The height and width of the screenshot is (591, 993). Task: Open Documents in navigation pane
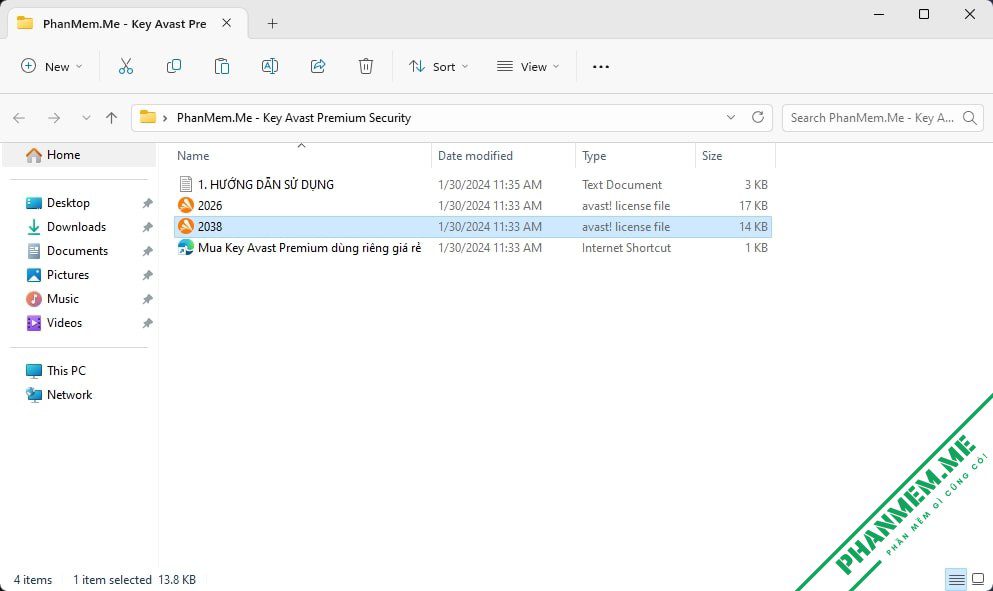point(77,251)
